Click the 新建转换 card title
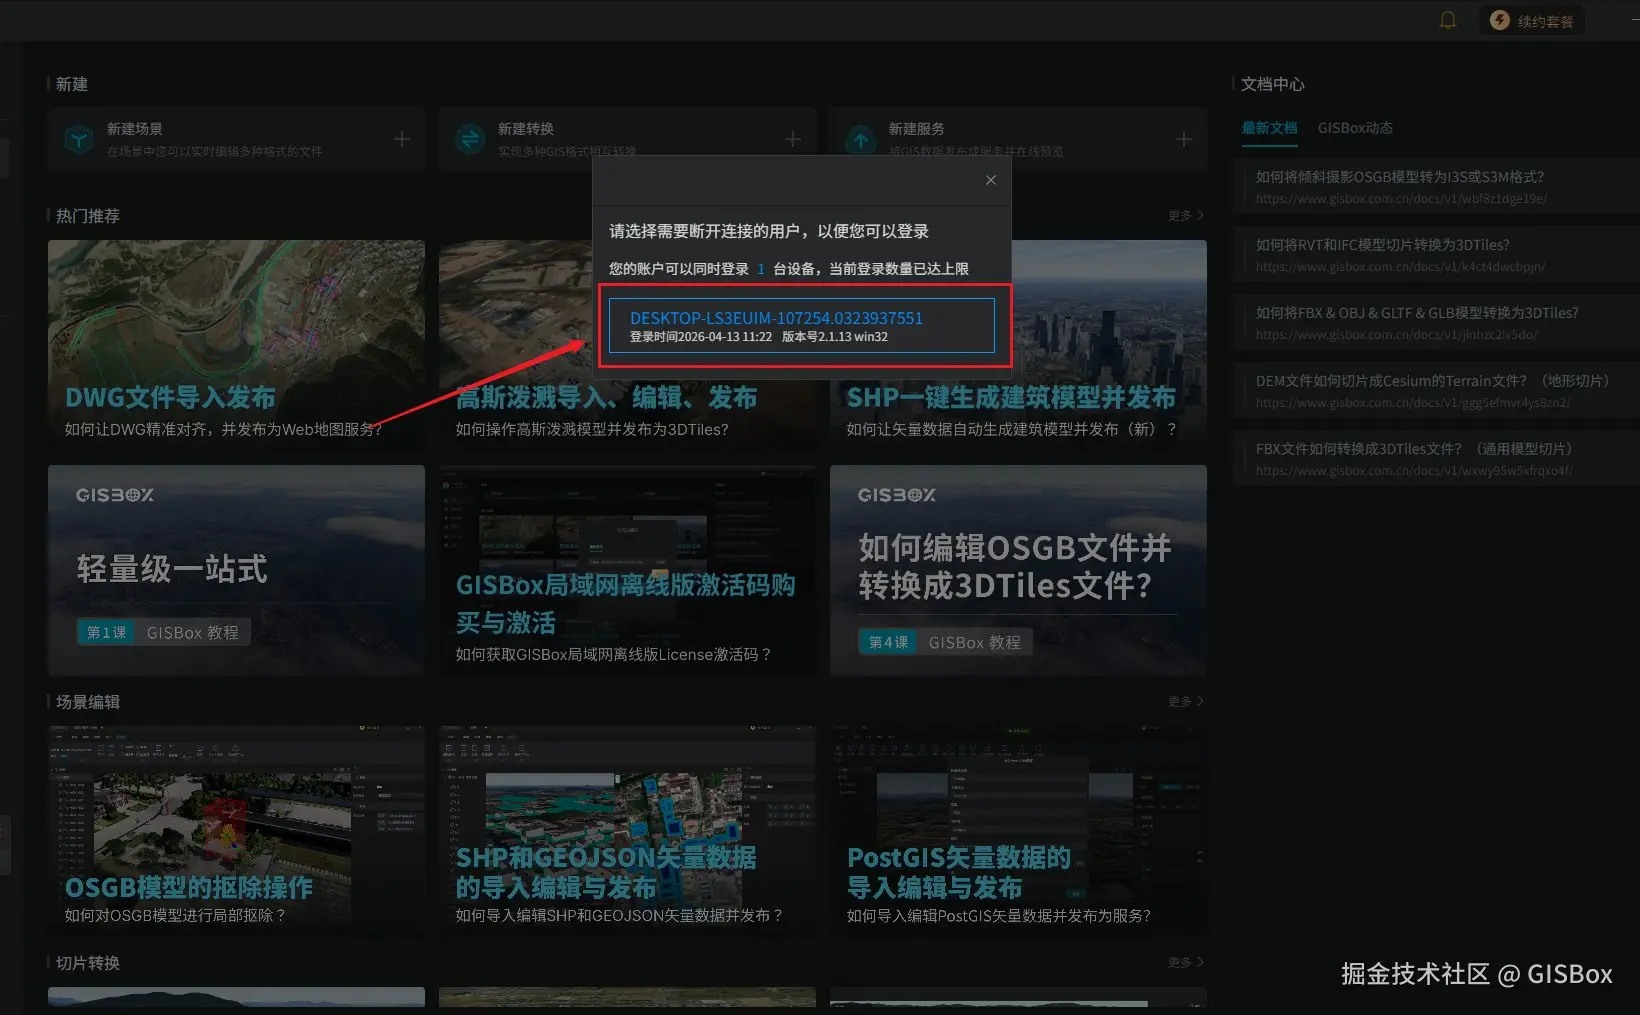The image size is (1640, 1015). tap(526, 129)
